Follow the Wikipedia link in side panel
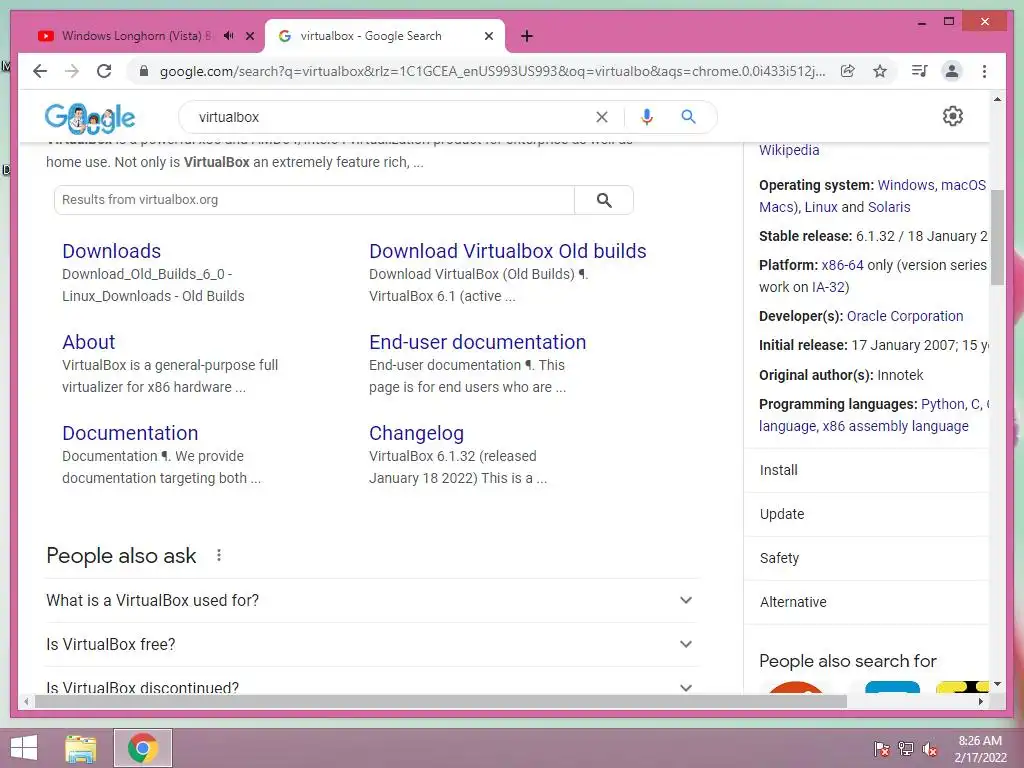 (789, 150)
